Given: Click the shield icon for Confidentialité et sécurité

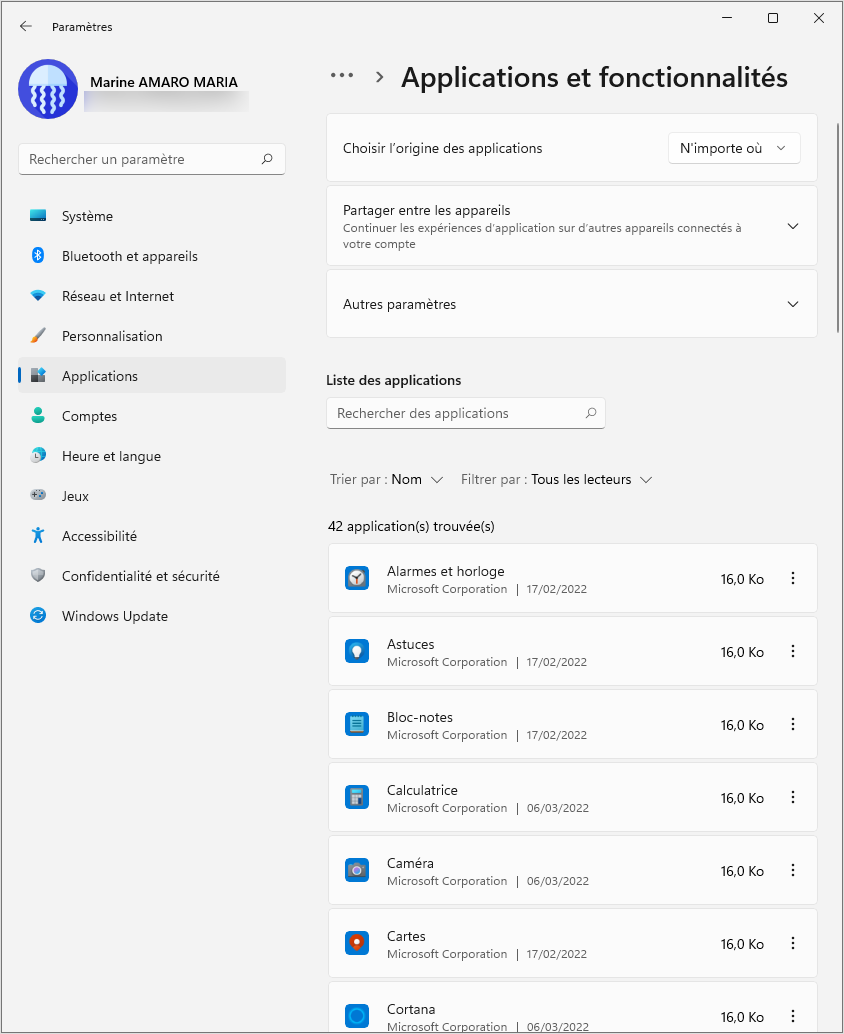Looking at the screenshot, I should [x=38, y=575].
